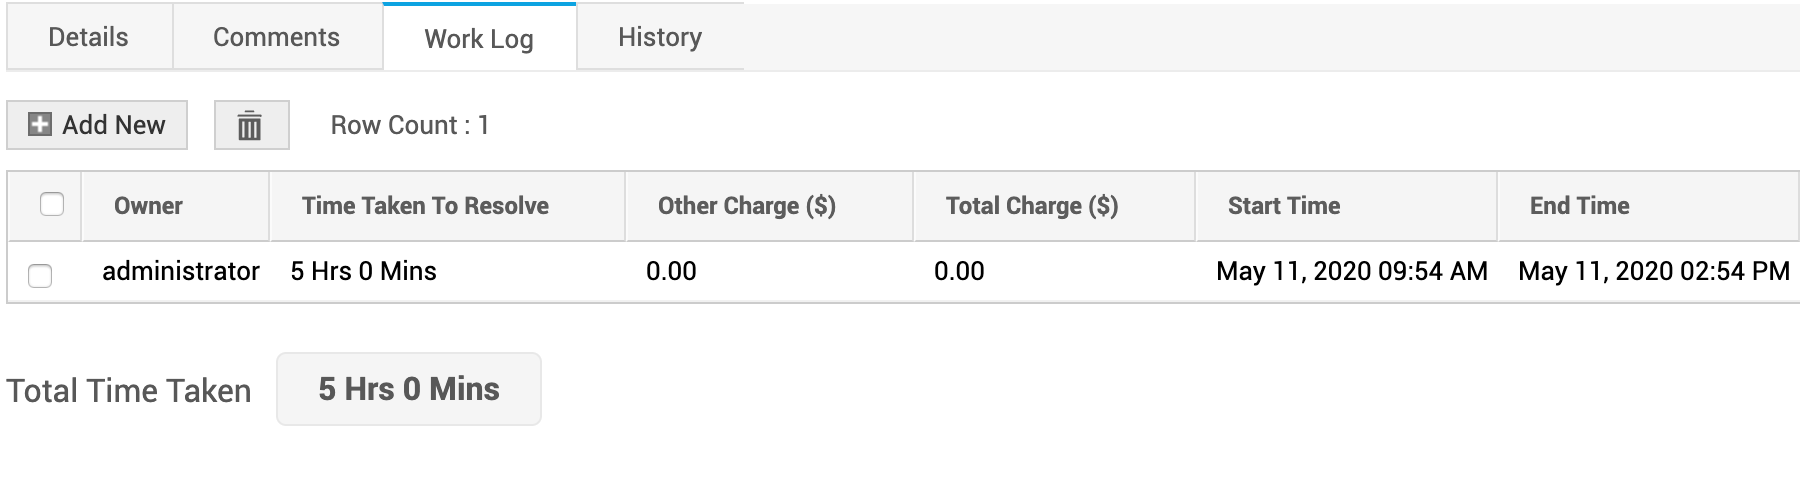Click the end time May 11, 2020 02:54 PM

1653,271
